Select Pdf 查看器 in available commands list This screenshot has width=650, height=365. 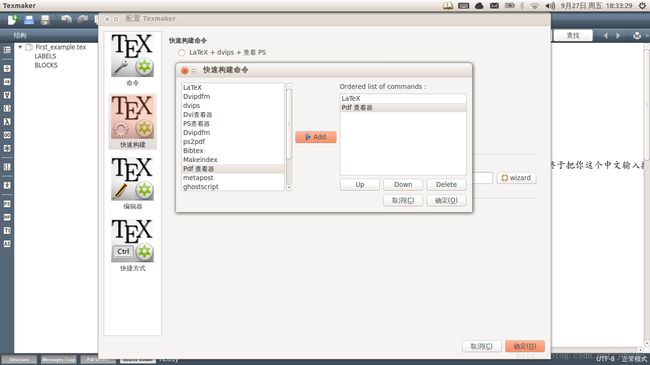(233, 169)
